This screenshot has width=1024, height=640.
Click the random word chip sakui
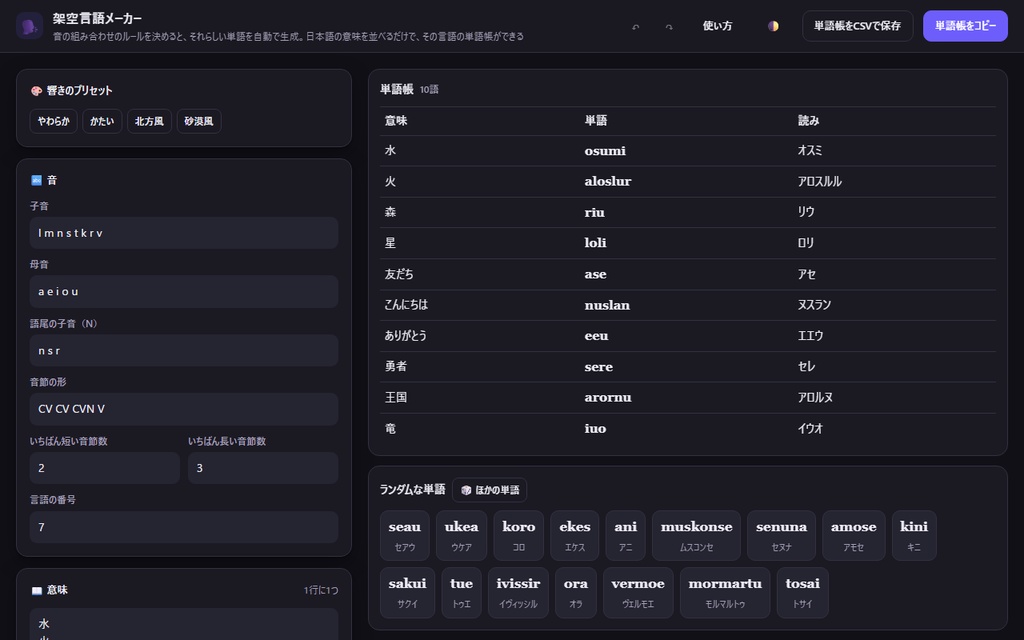408,593
